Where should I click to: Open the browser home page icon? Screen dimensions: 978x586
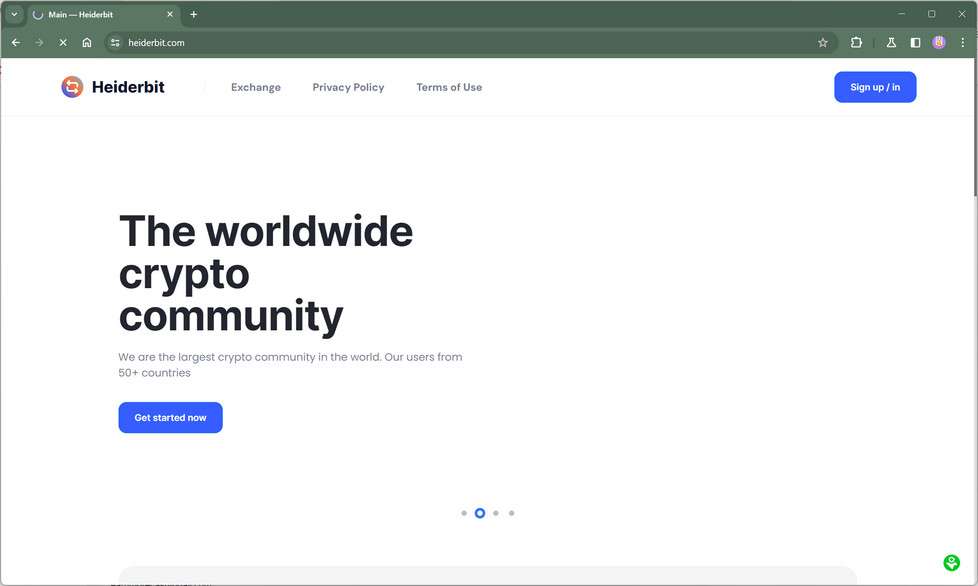point(87,42)
